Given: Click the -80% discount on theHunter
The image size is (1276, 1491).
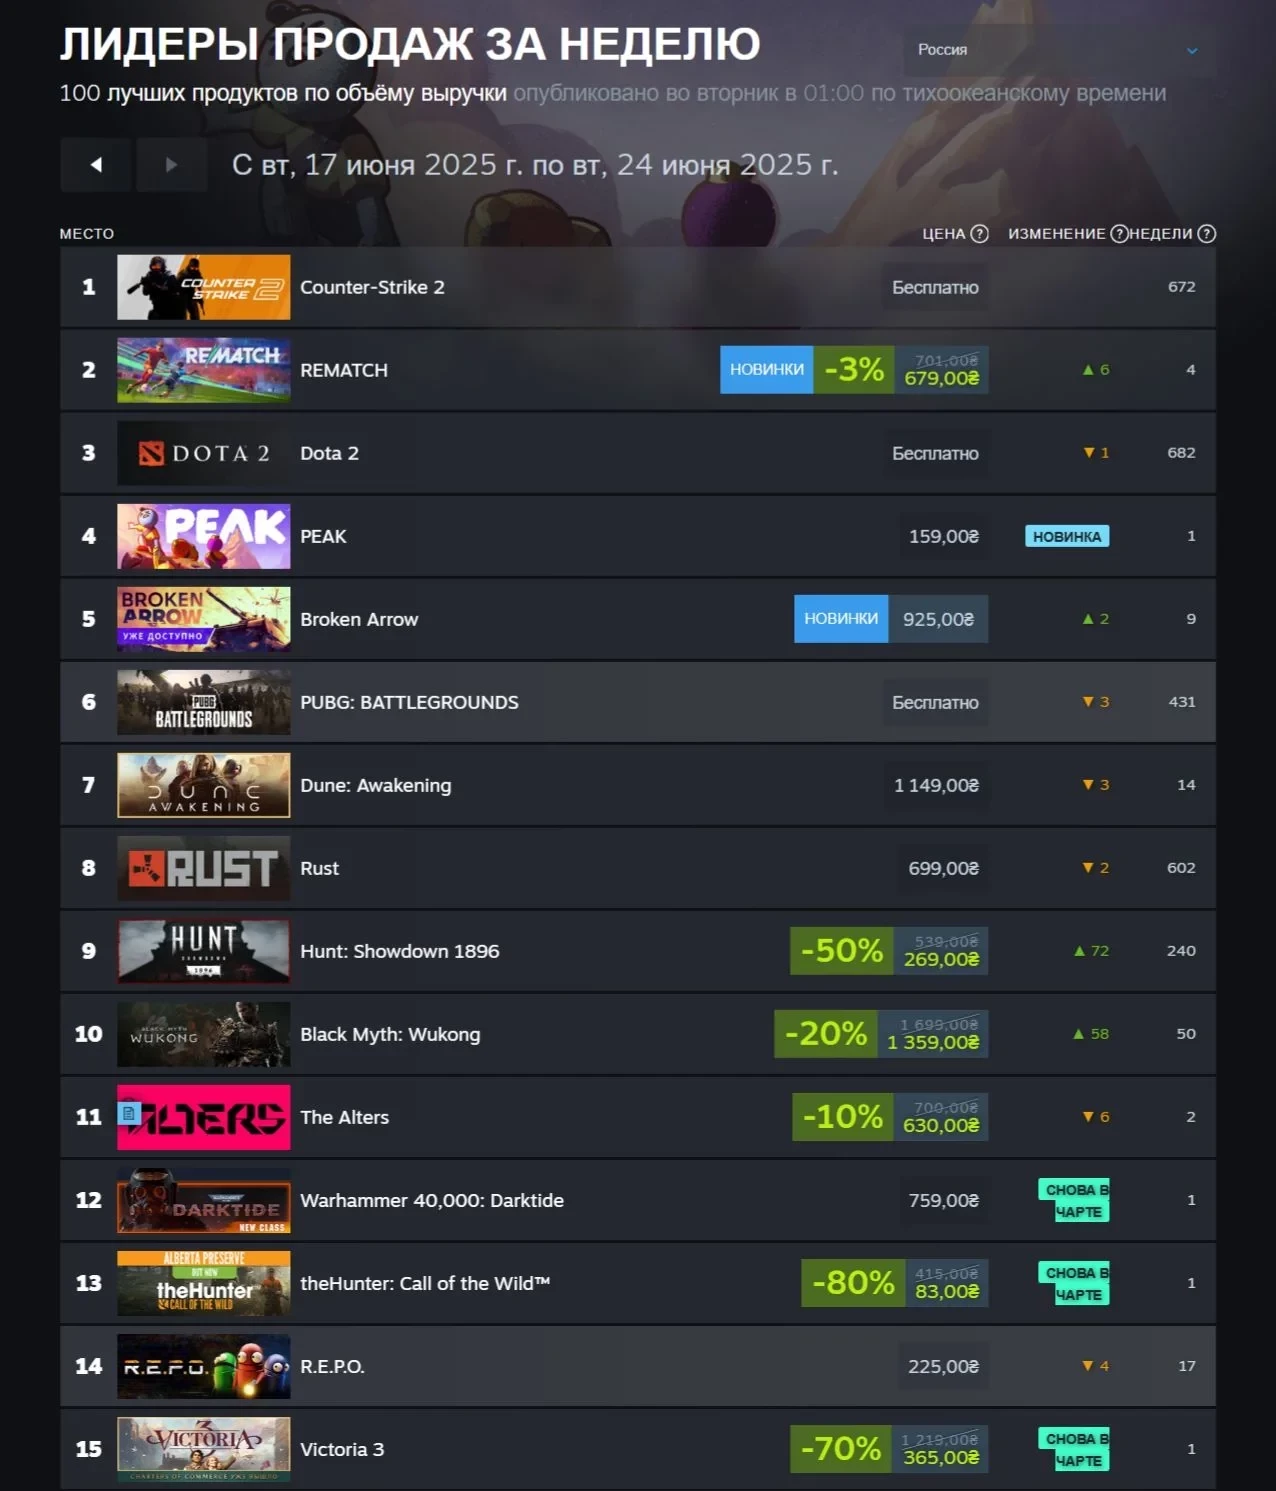Looking at the screenshot, I should pos(853,1283).
